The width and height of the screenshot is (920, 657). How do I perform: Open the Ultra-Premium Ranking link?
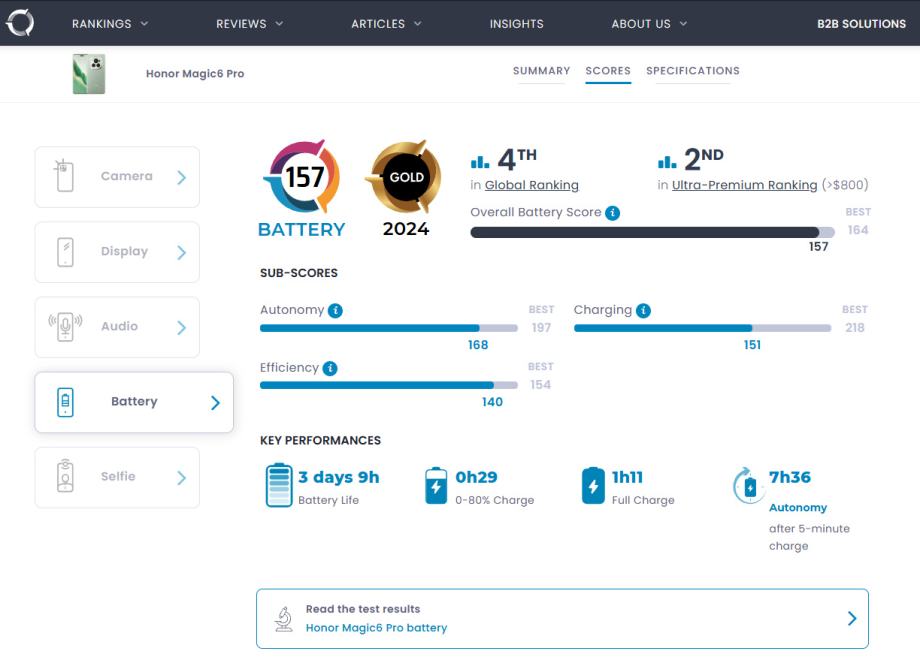(x=745, y=185)
